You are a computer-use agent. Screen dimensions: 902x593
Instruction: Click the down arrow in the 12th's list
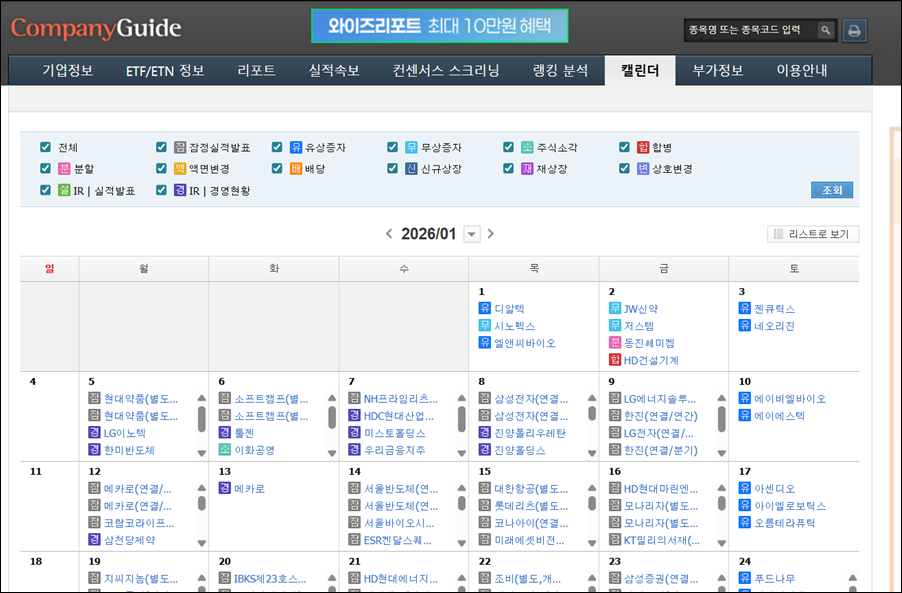click(x=201, y=543)
